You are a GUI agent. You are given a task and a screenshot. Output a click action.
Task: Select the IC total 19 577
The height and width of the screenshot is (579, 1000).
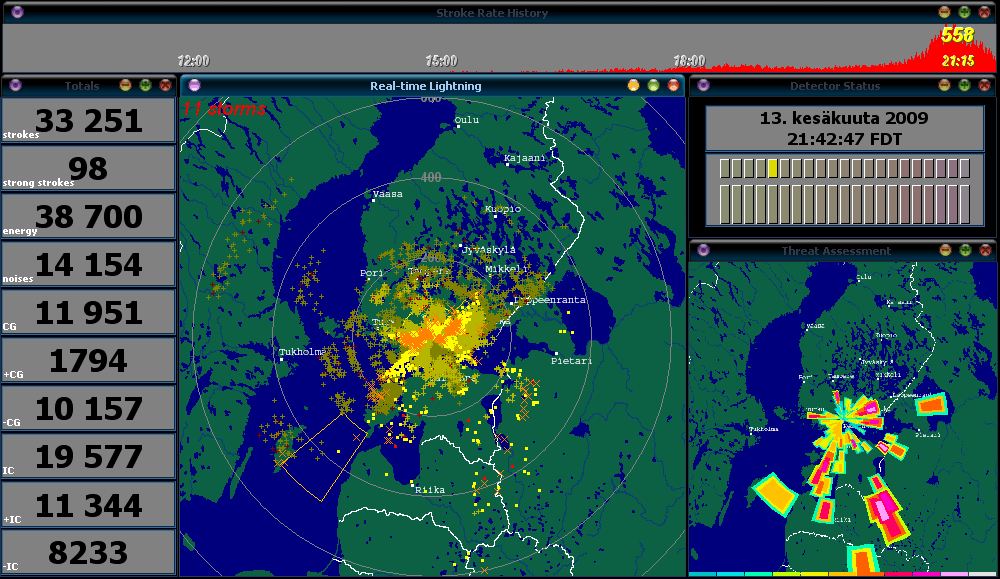coord(89,457)
